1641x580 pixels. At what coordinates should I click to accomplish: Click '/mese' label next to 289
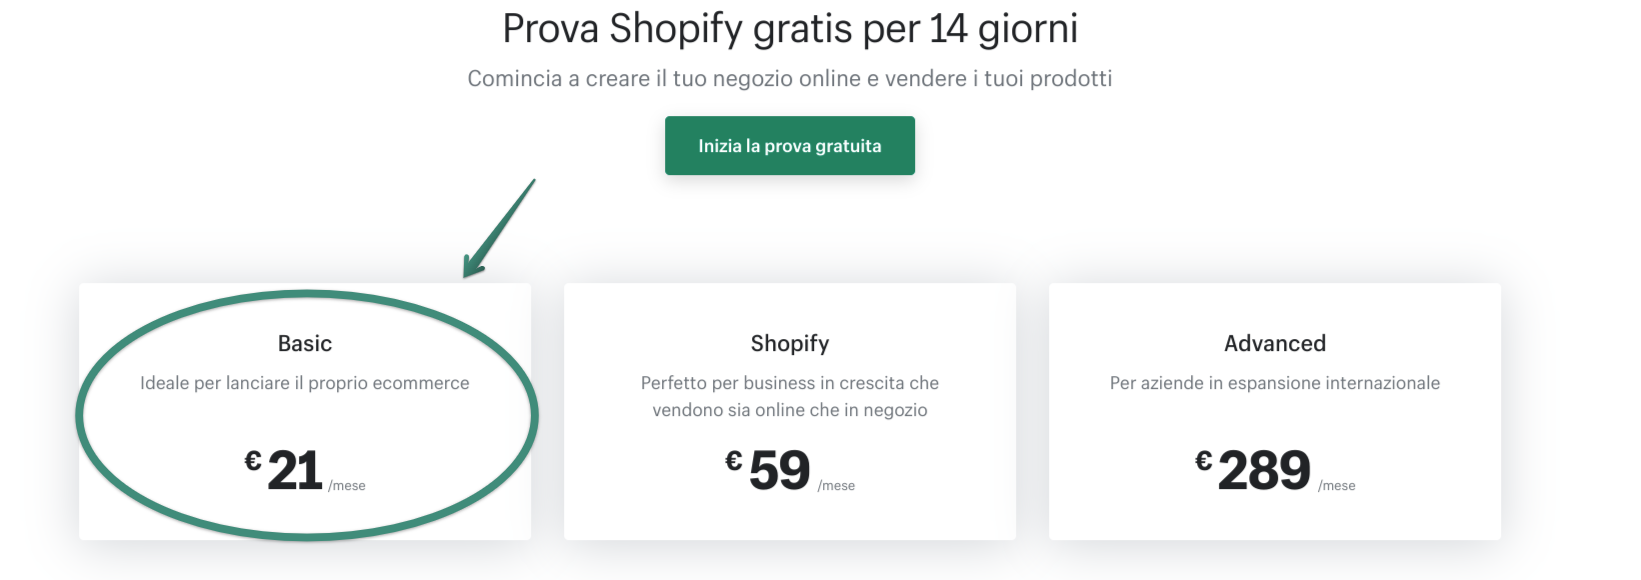click(1337, 486)
